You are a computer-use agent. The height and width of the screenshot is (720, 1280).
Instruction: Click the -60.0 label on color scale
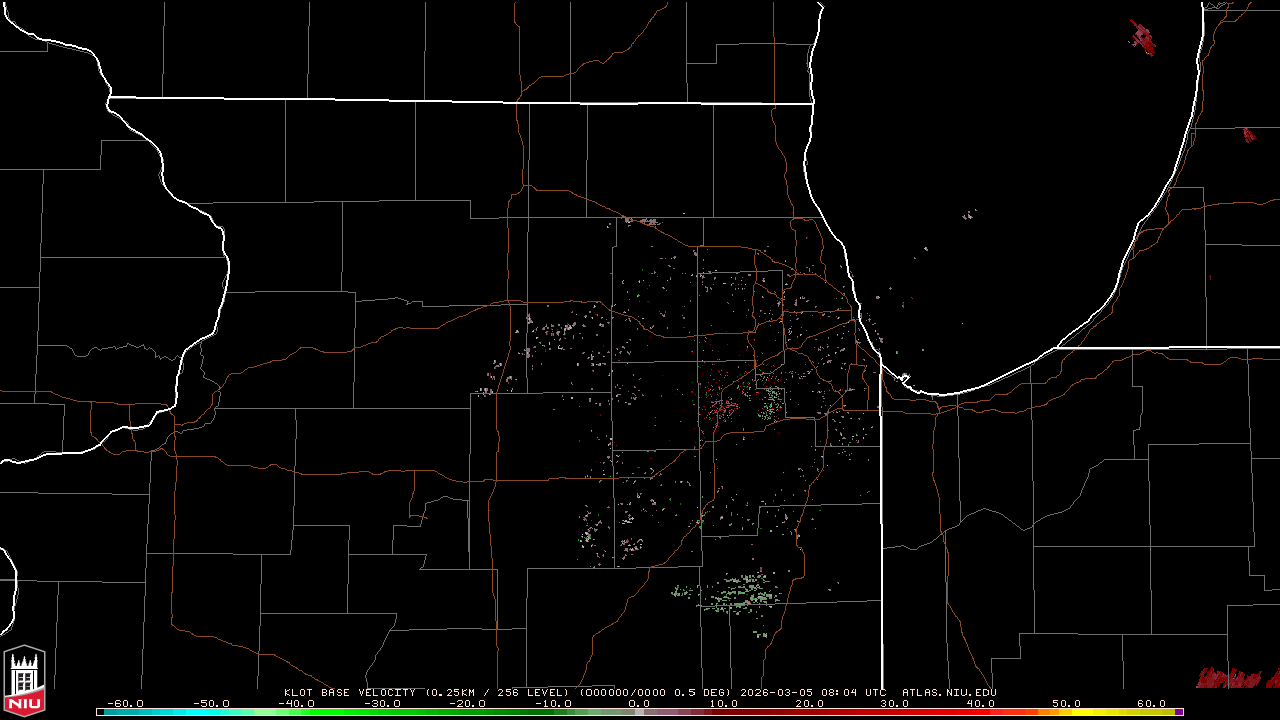pyautogui.click(x=125, y=704)
